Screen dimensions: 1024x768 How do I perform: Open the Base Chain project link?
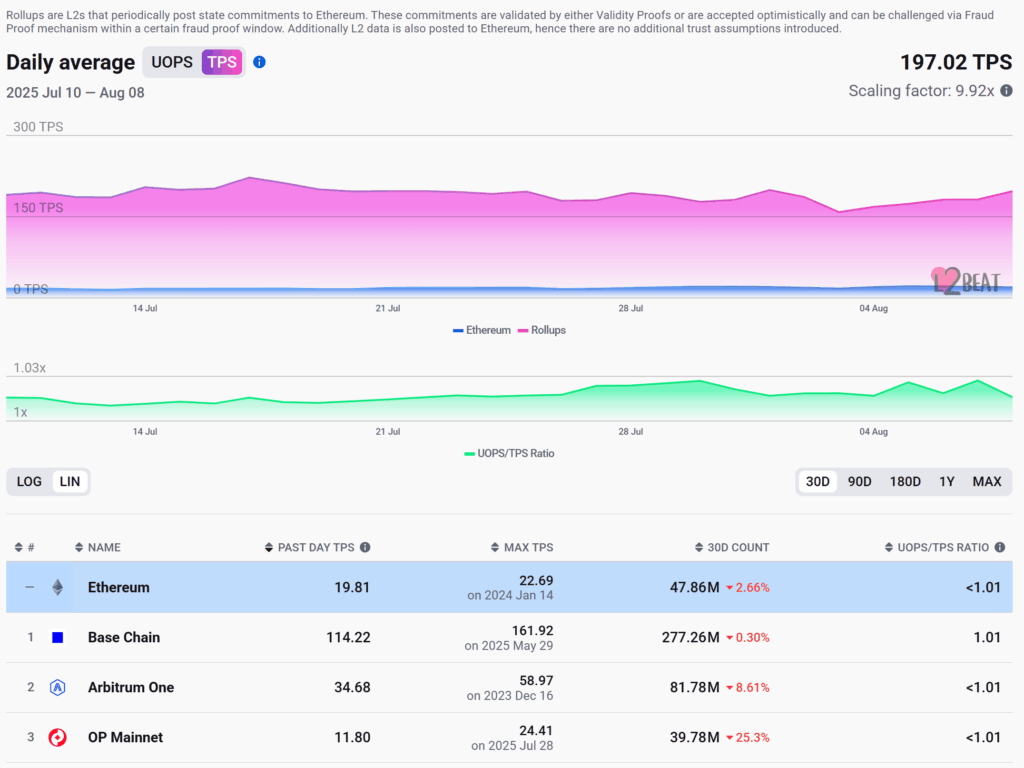coord(124,637)
